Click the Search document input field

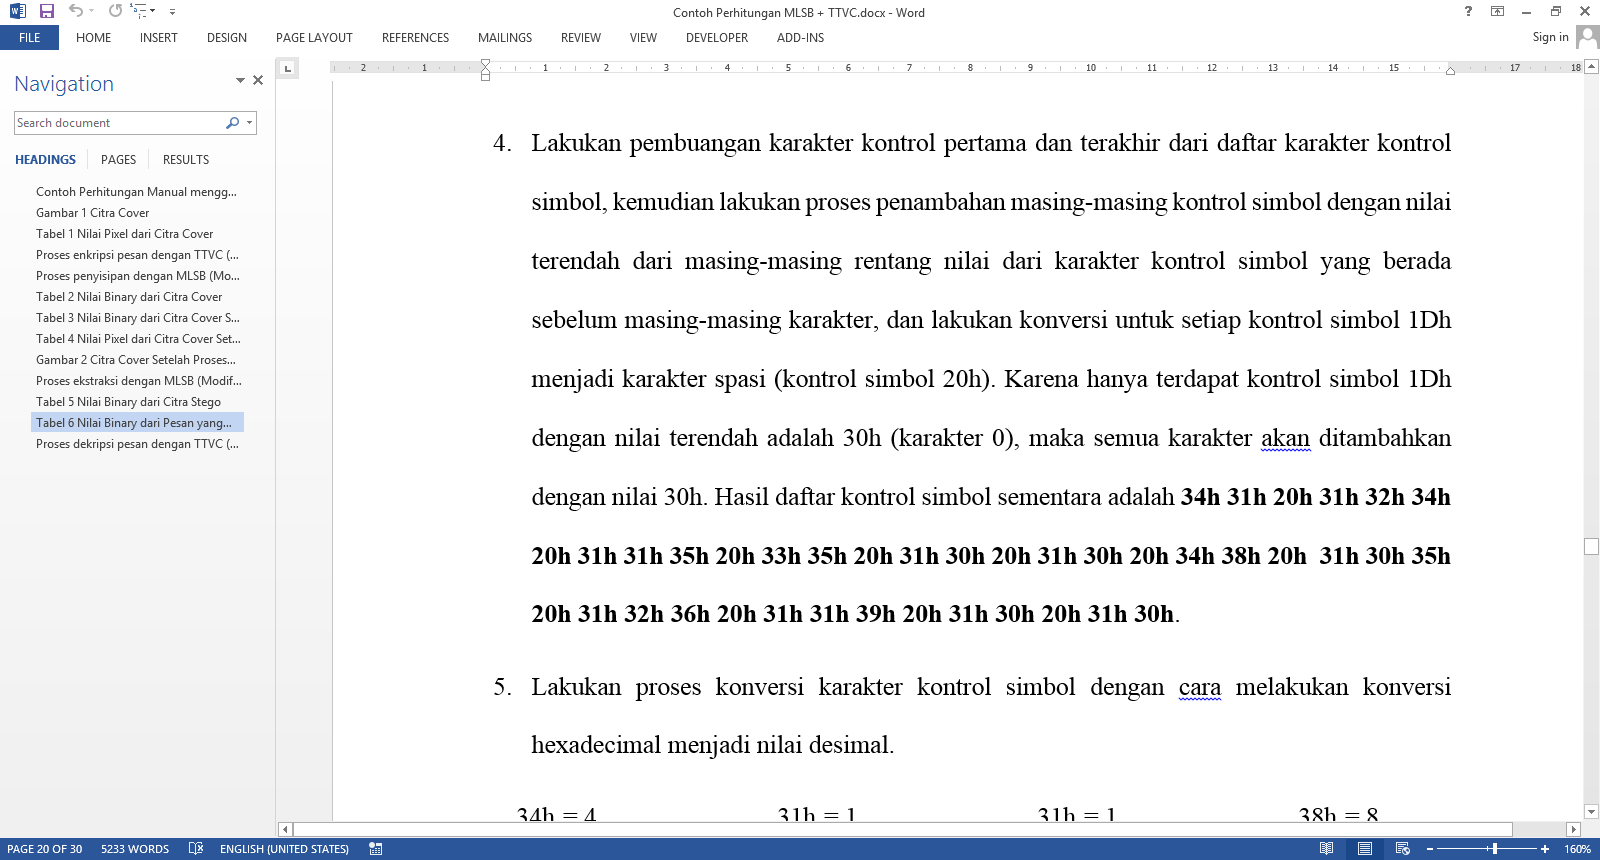118,123
